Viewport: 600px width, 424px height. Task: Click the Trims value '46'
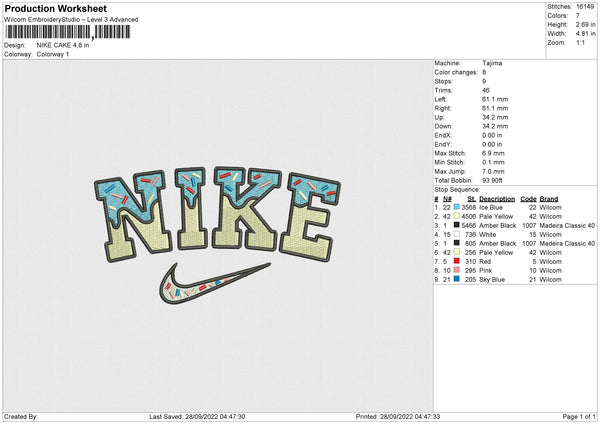486,90
